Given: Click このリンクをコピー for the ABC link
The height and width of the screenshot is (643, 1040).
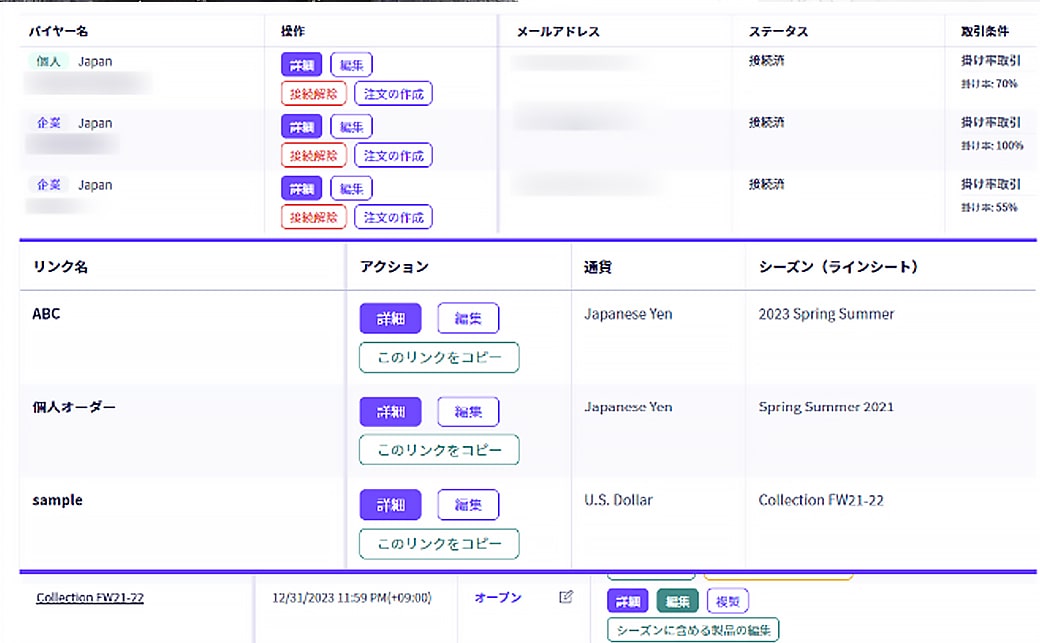Looking at the screenshot, I should point(439,358).
